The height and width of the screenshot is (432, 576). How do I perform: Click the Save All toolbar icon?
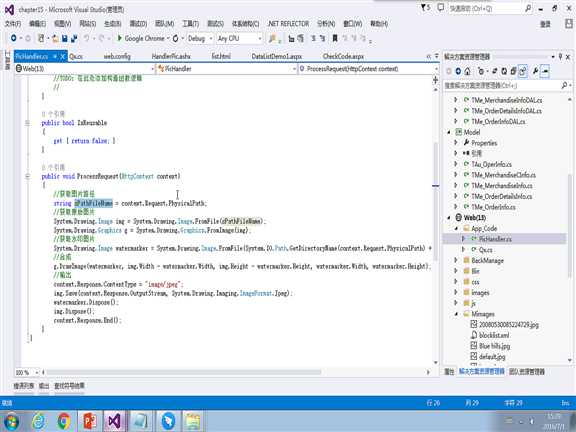click(74, 38)
